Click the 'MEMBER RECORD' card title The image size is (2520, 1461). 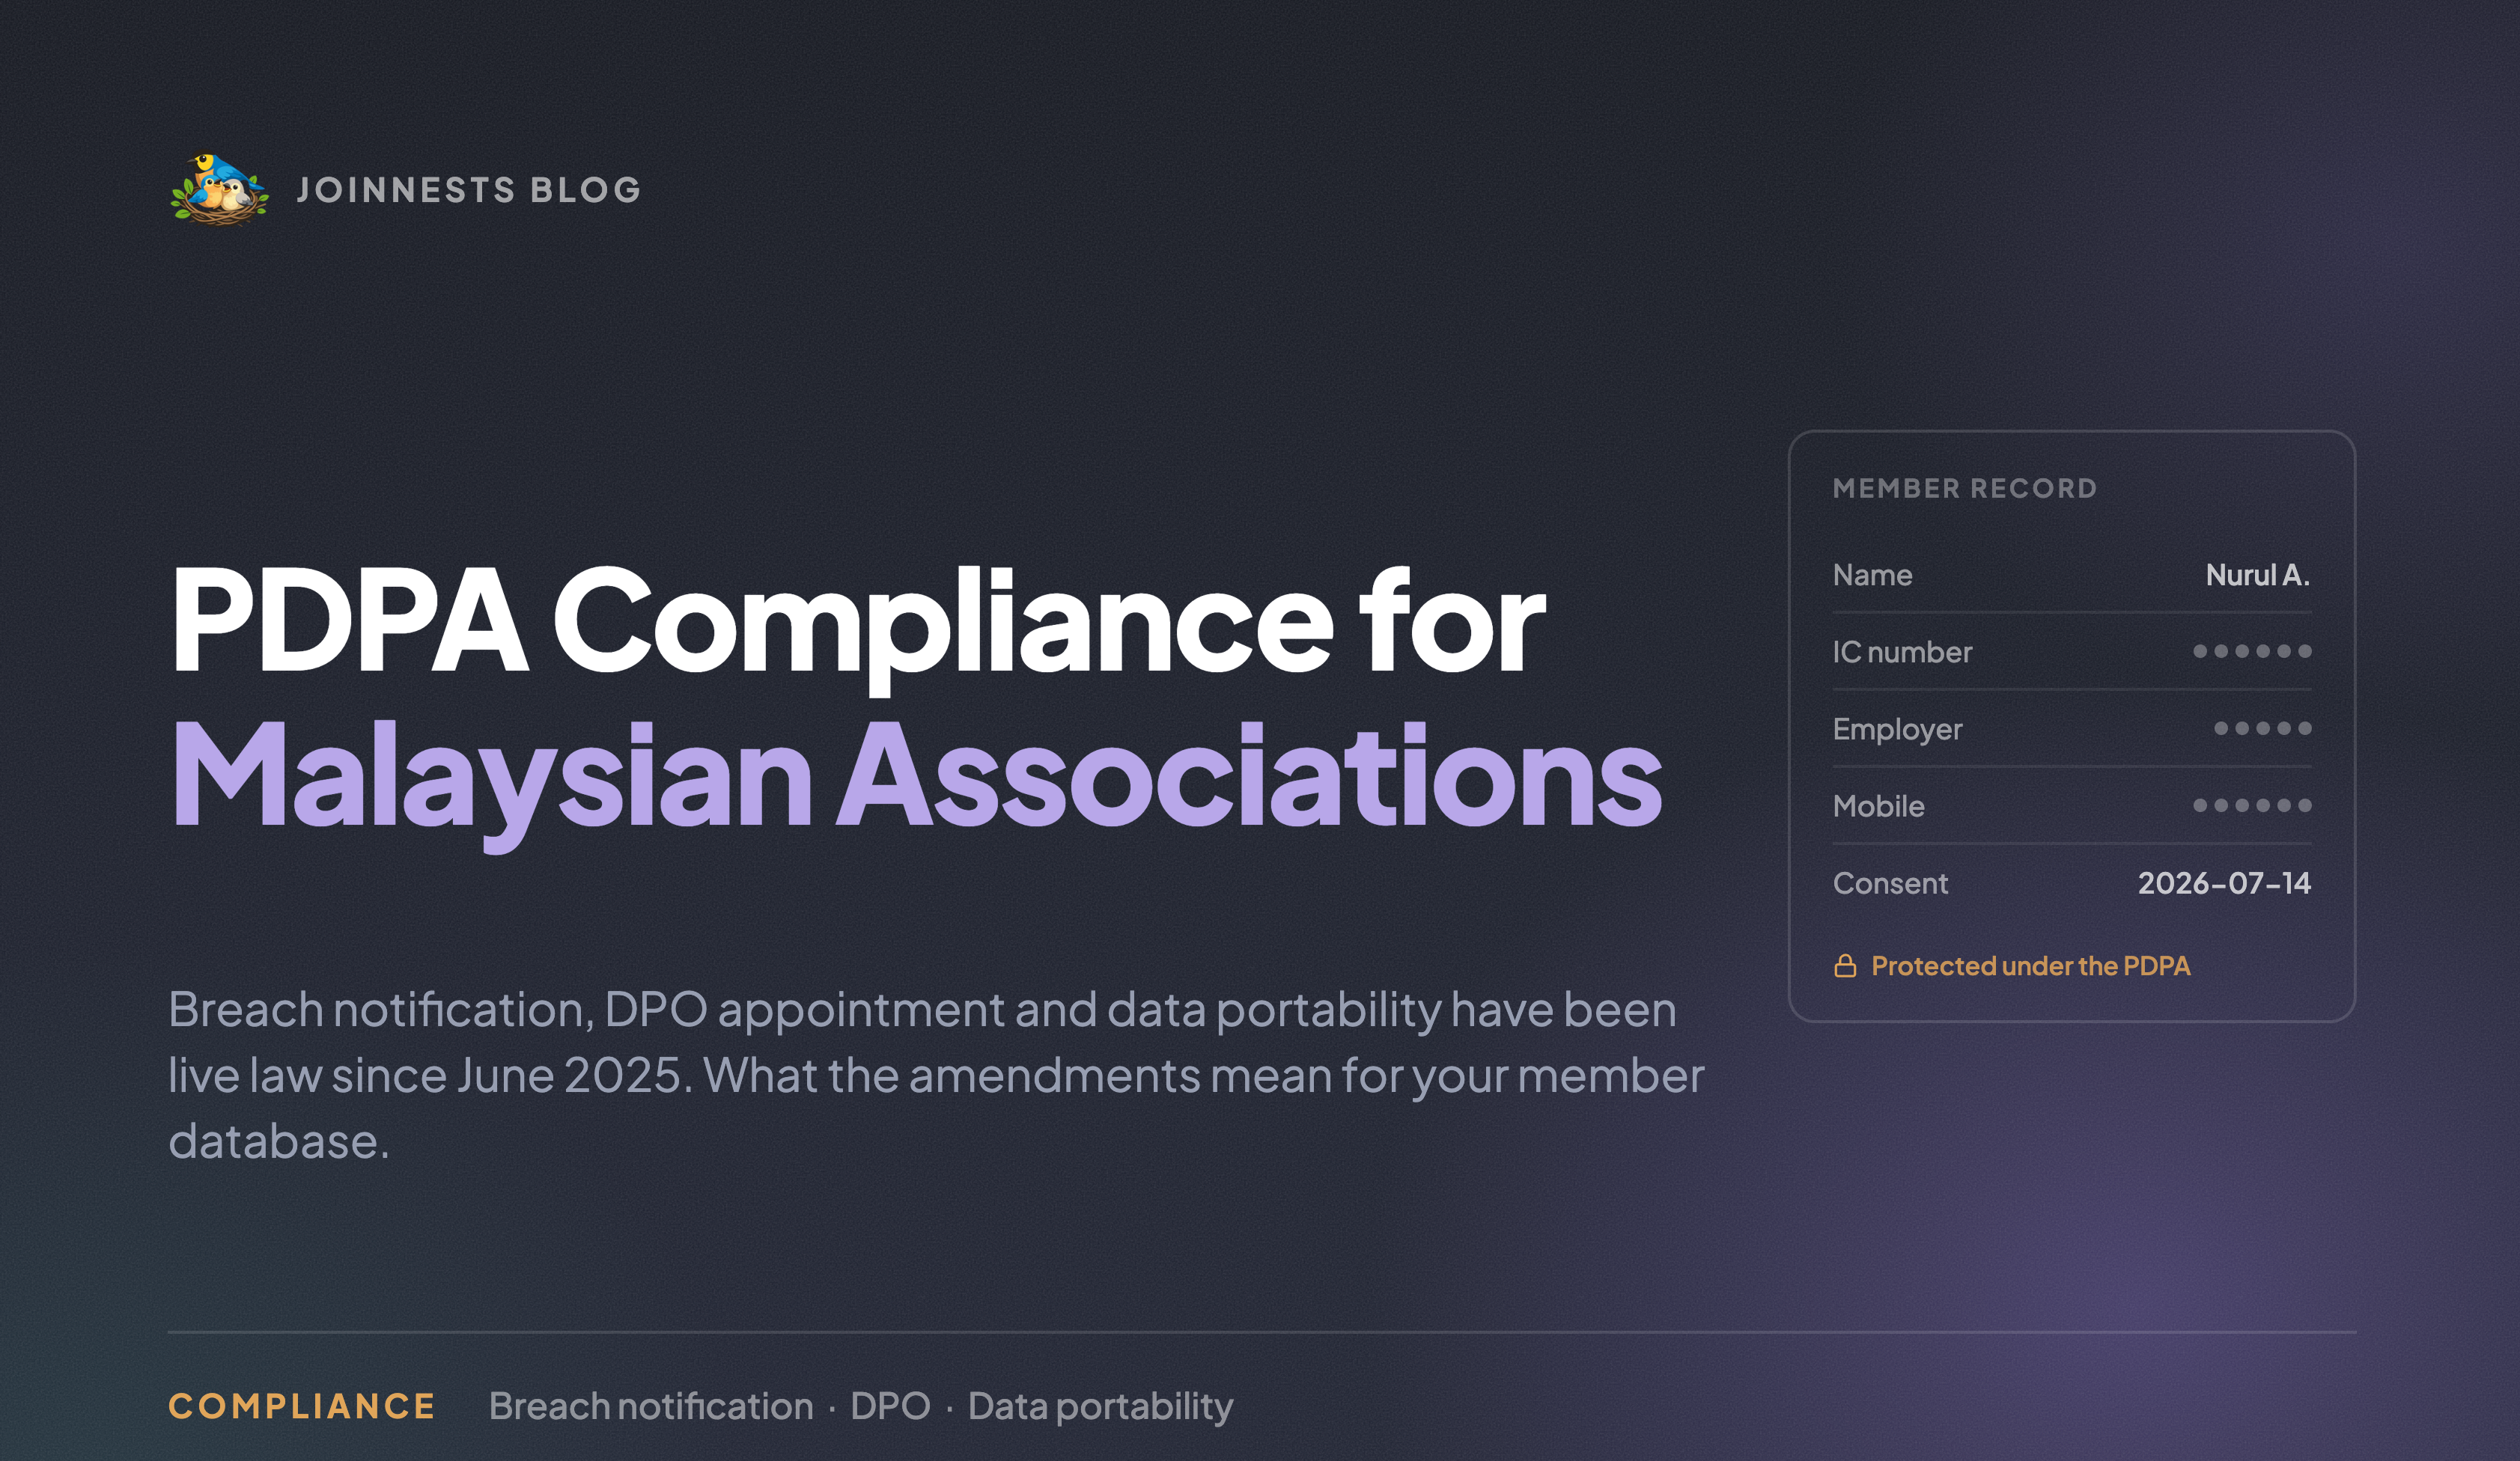point(1964,488)
